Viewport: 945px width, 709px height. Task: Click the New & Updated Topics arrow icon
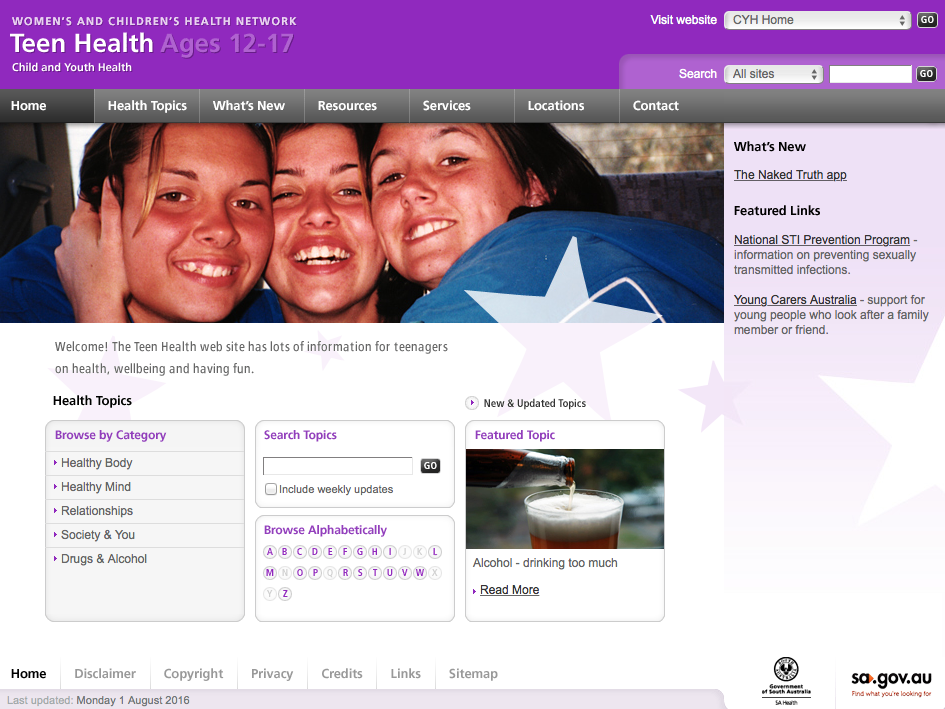(x=472, y=403)
